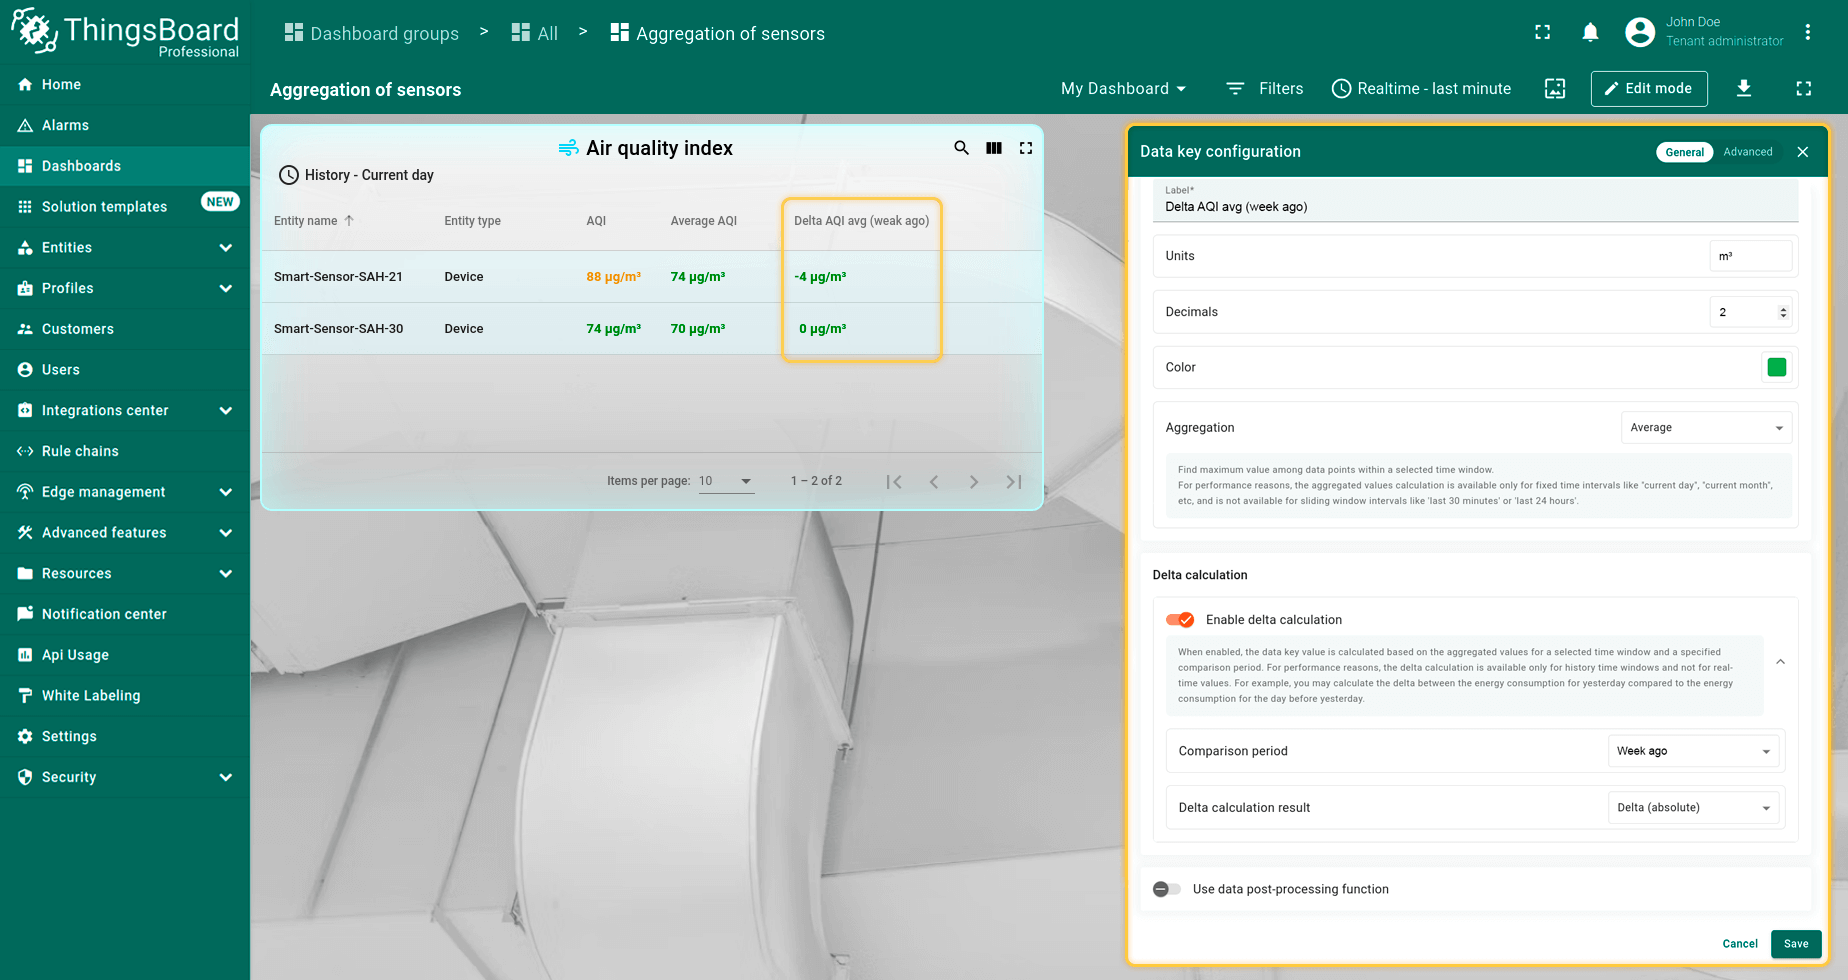Screen dimensions: 1848x980
Task: Open the Aggregation dropdown set to Average
Action: tap(1705, 428)
